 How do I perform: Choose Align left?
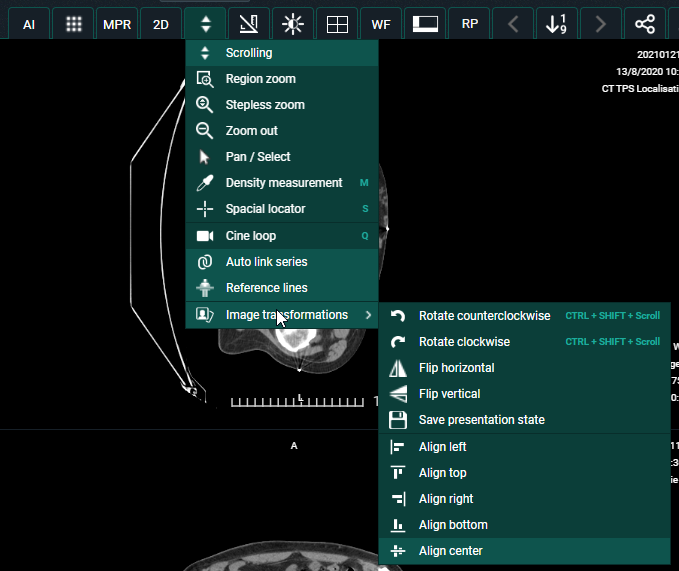[x=524, y=447]
